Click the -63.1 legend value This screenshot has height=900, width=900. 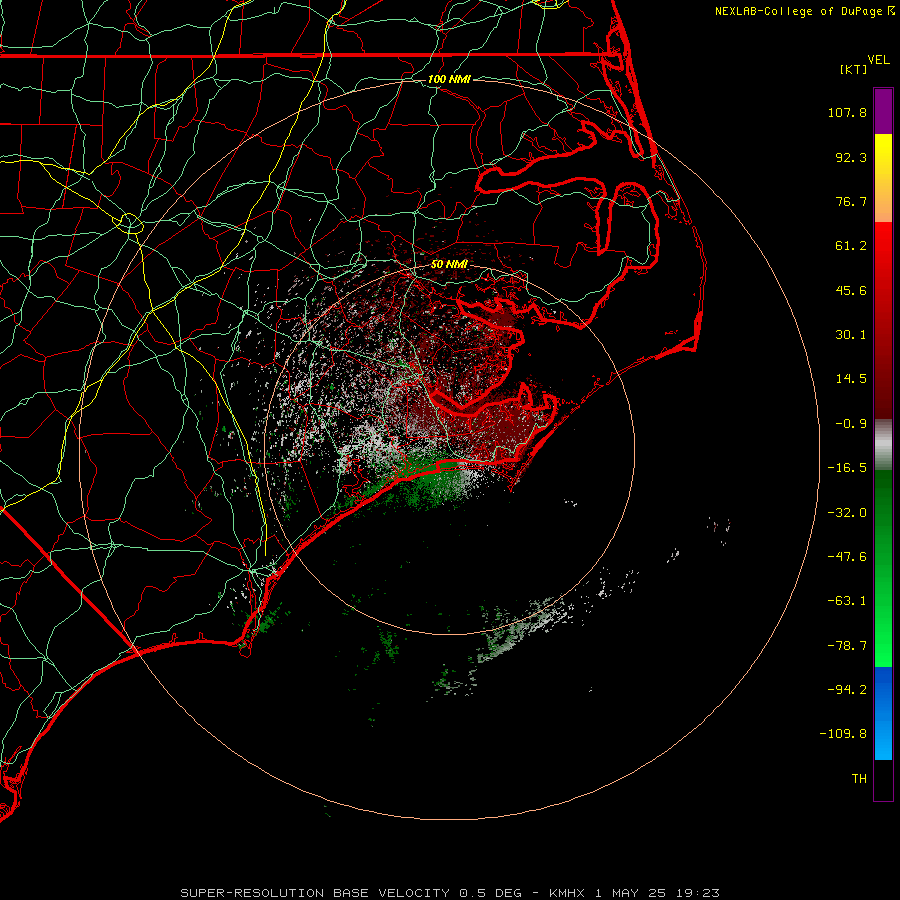(x=847, y=601)
